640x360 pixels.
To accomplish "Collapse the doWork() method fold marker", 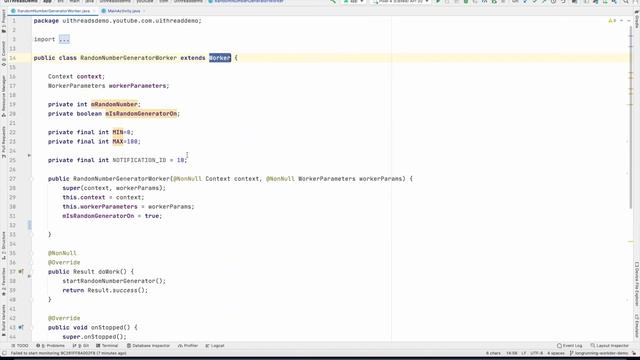I will (x=31, y=271).
